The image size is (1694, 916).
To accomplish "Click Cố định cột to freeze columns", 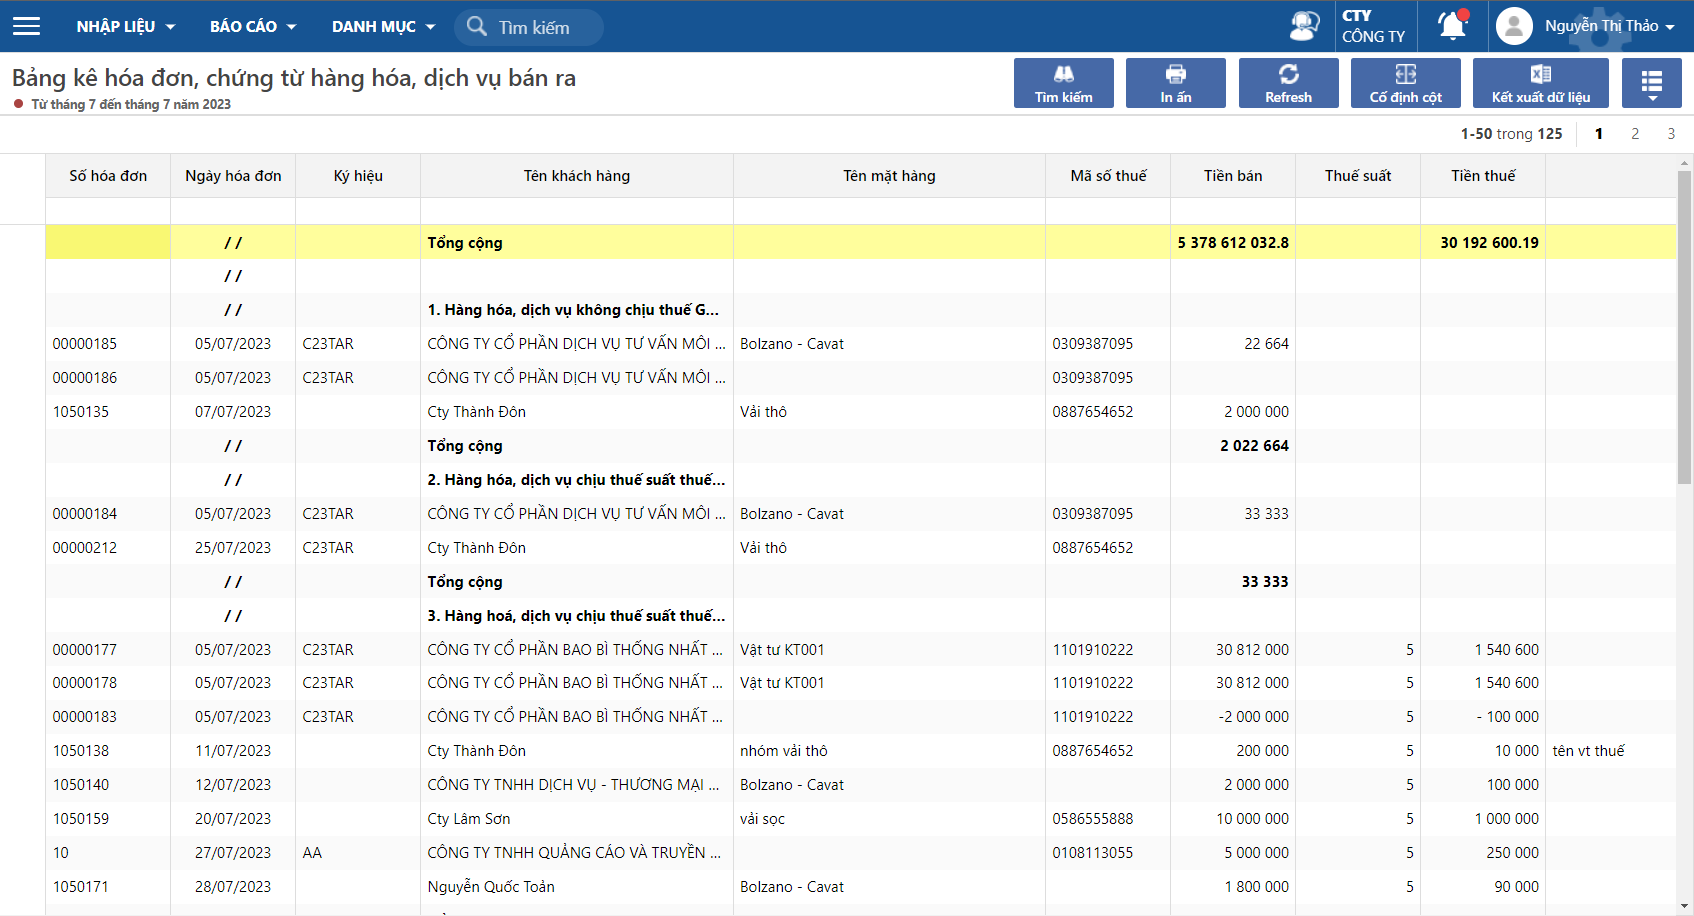I will click(x=1405, y=83).
